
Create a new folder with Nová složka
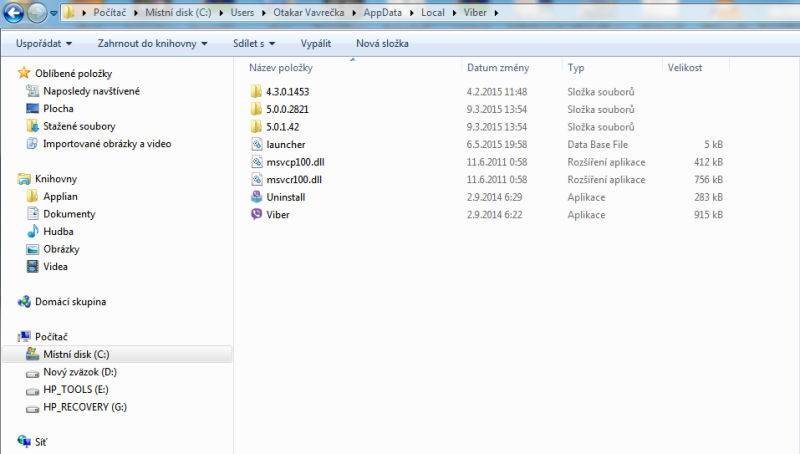tap(382, 44)
